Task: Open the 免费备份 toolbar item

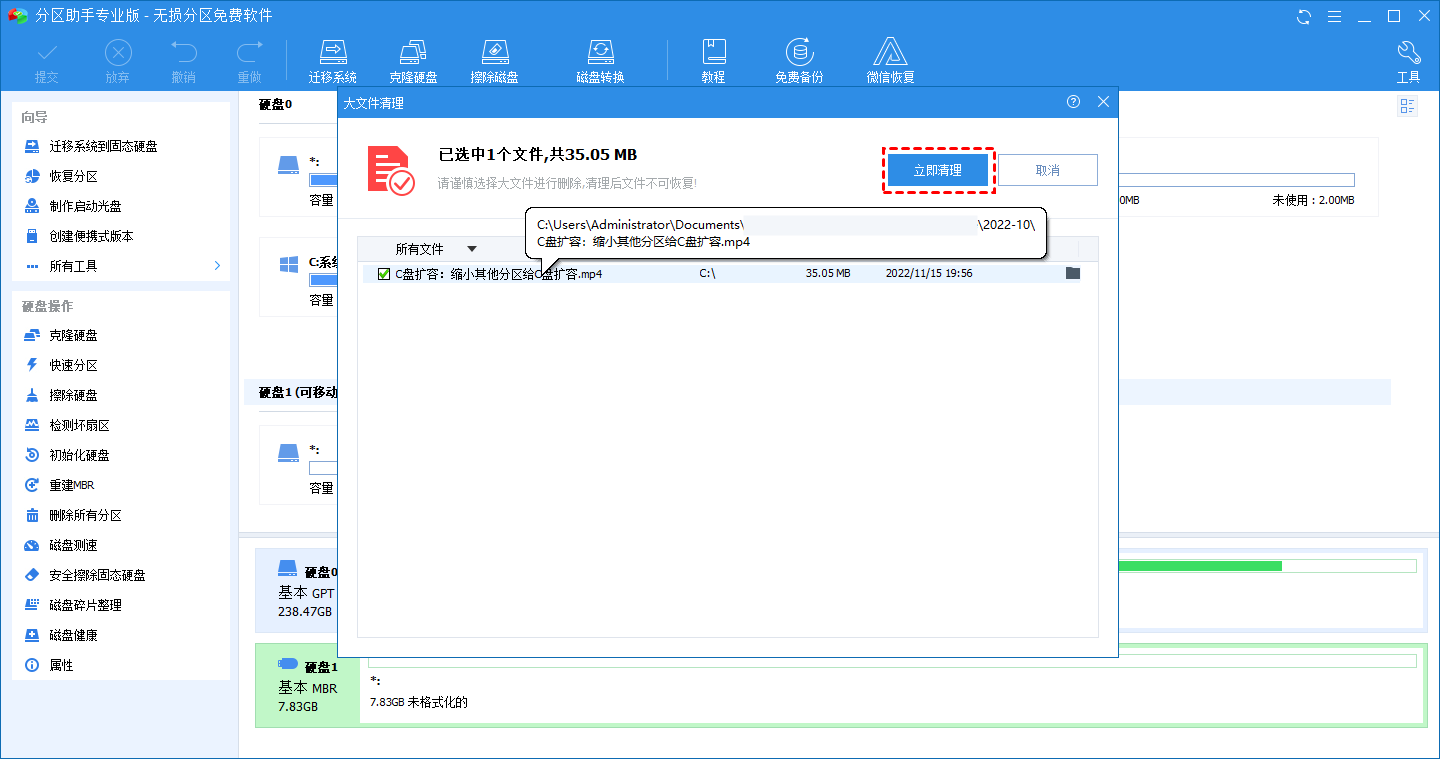Action: (799, 61)
